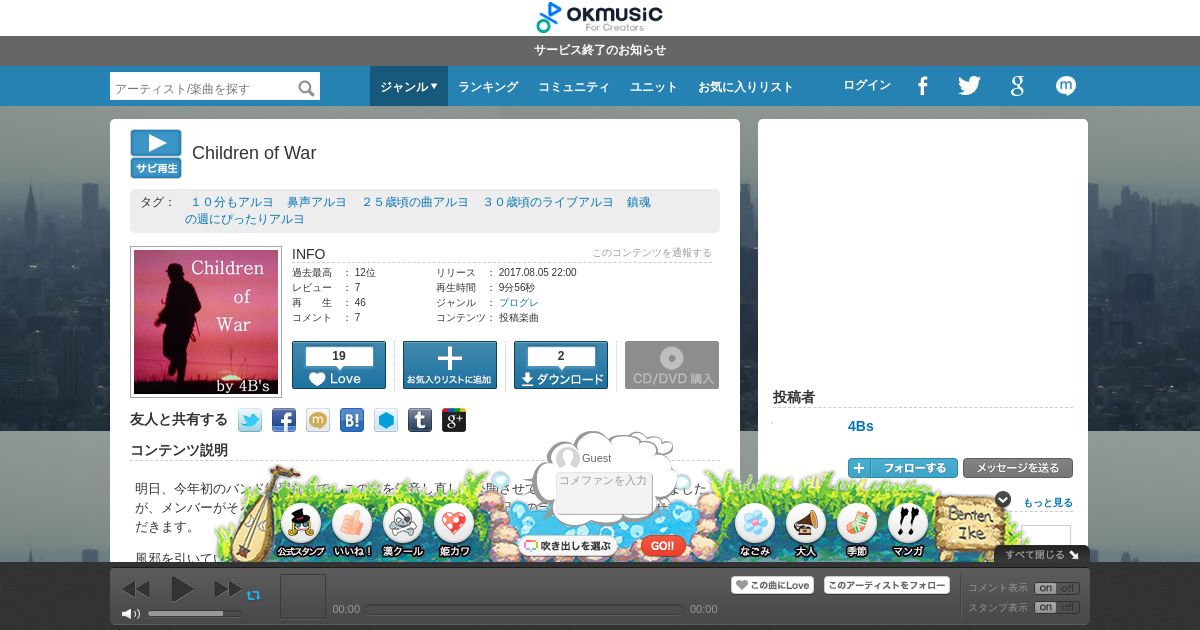Image resolution: width=1200 pixels, height=630 pixels.
Task: Click もっと見る link in sidebar
Action: [1048, 503]
